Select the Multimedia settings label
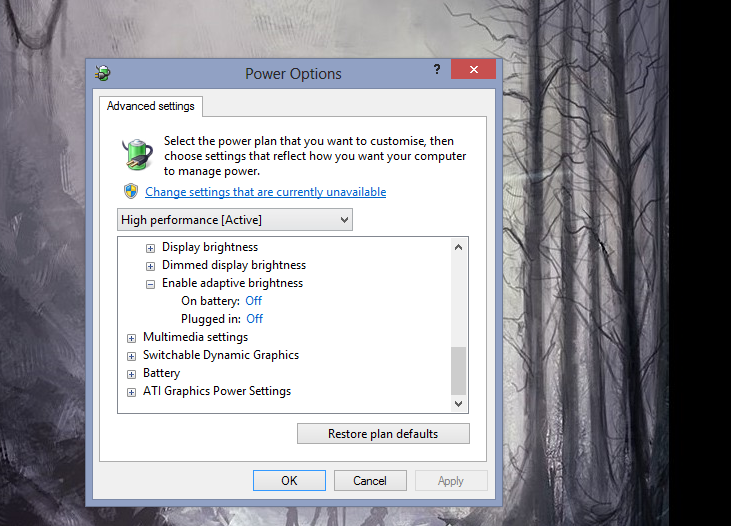The height and width of the screenshot is (526, 731). [x=195, y=337]
